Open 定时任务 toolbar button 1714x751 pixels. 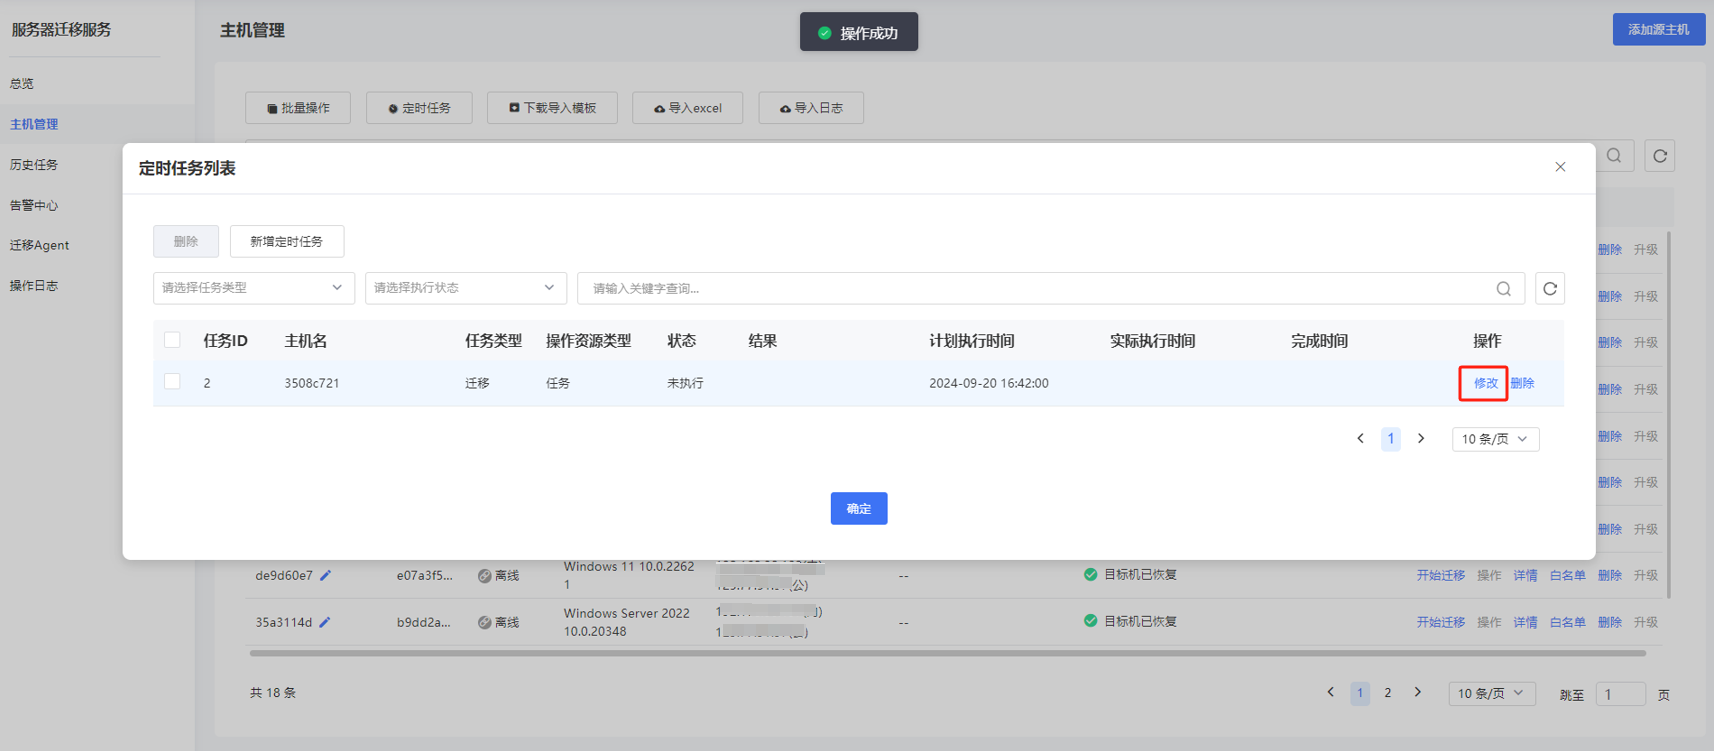[419, 108]
